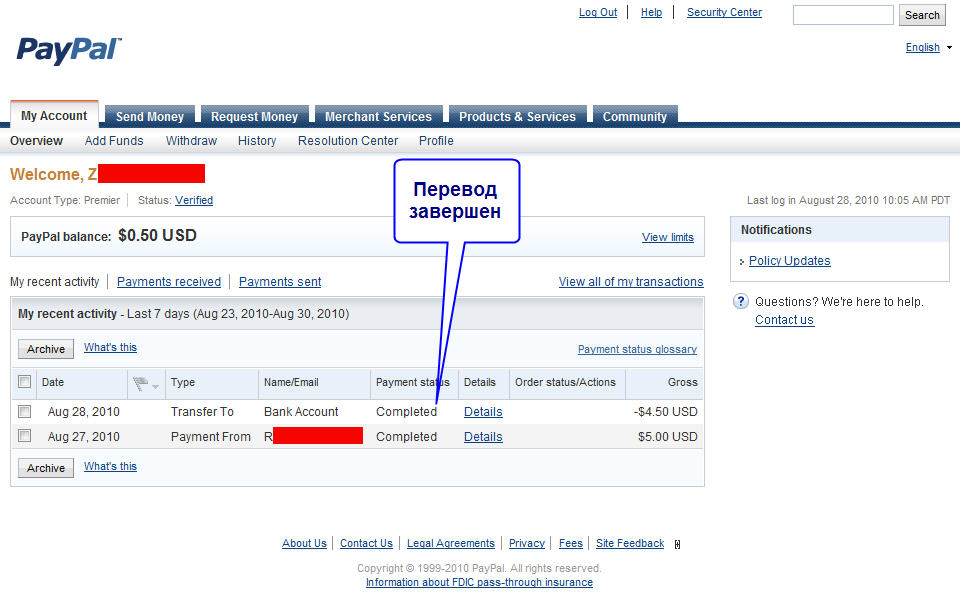
Task: Click the question mark help icon
Action: pyautogui.click(x=741, y=301)
